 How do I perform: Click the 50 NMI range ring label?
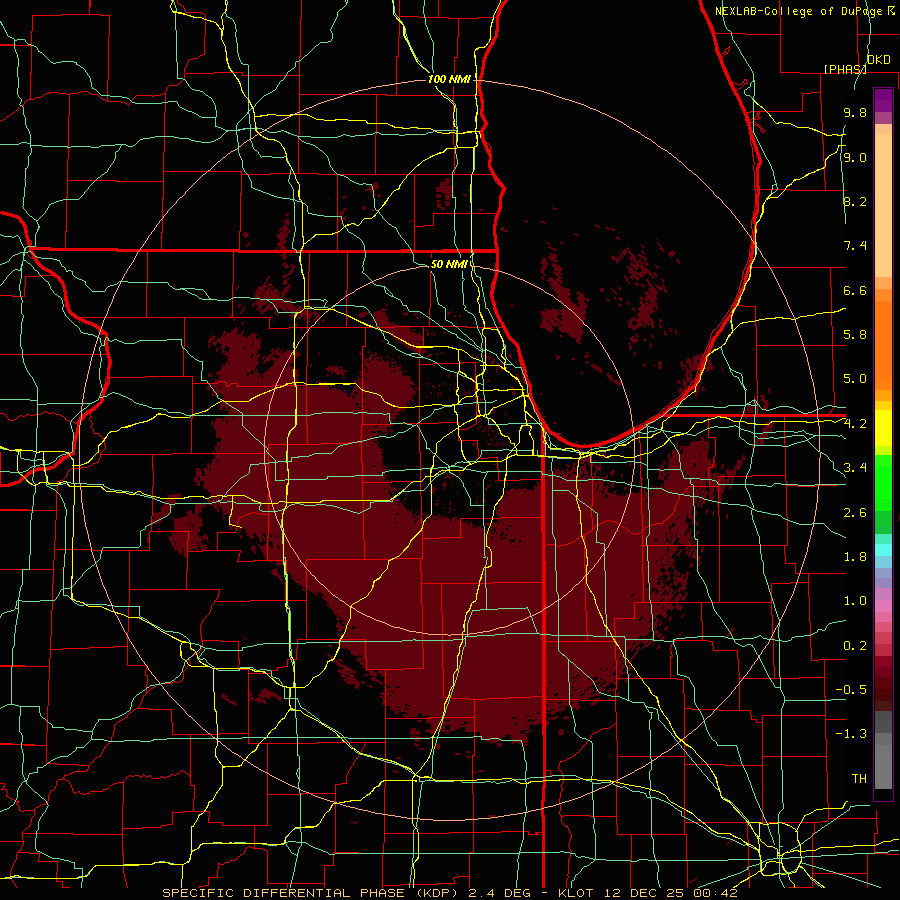449,264
